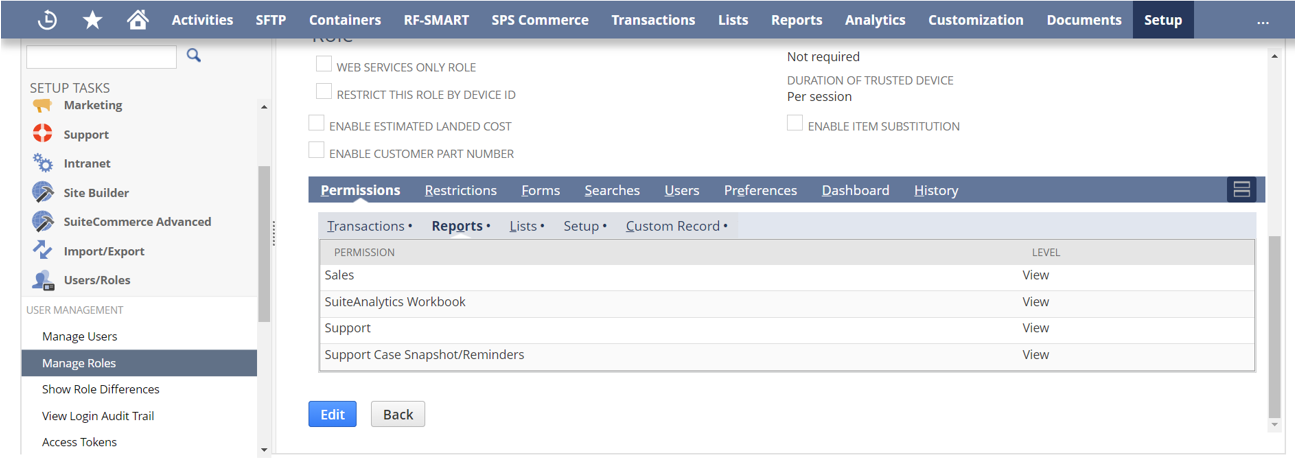Open the Show Role Differences link
The width and height of the screenshot is (1295, 459).
101,389
